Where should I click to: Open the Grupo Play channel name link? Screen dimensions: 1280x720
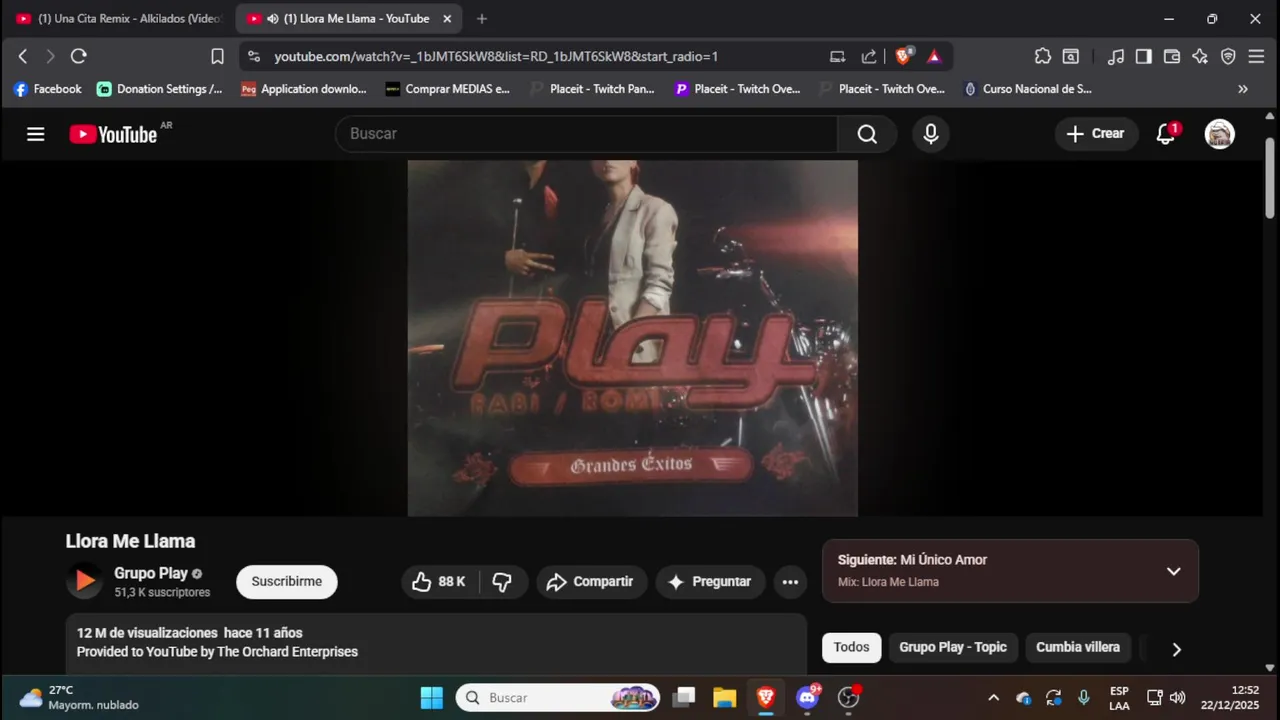(x=151, y=573)
